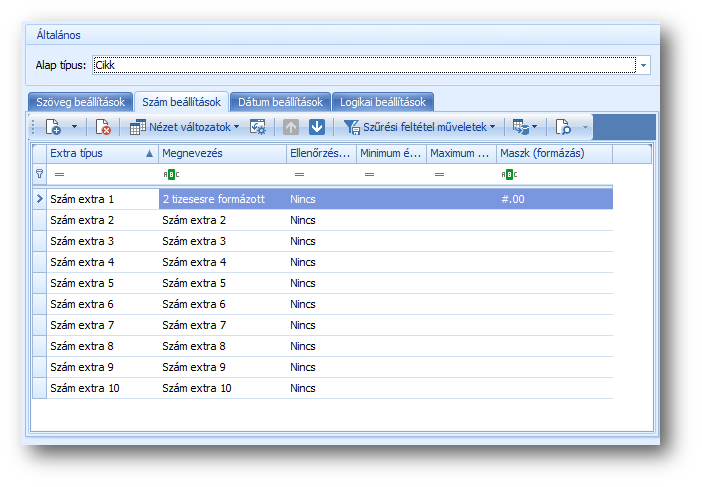702x487 pixels.
Task: Sort by the Extra típus column header
Action: coord(101,153)
